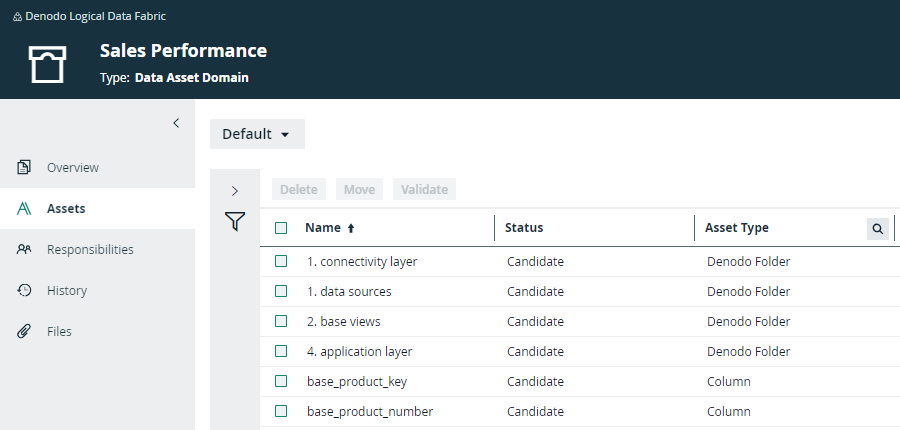Collapse the left sidebar with the chevron

click(x=176, y=123)
